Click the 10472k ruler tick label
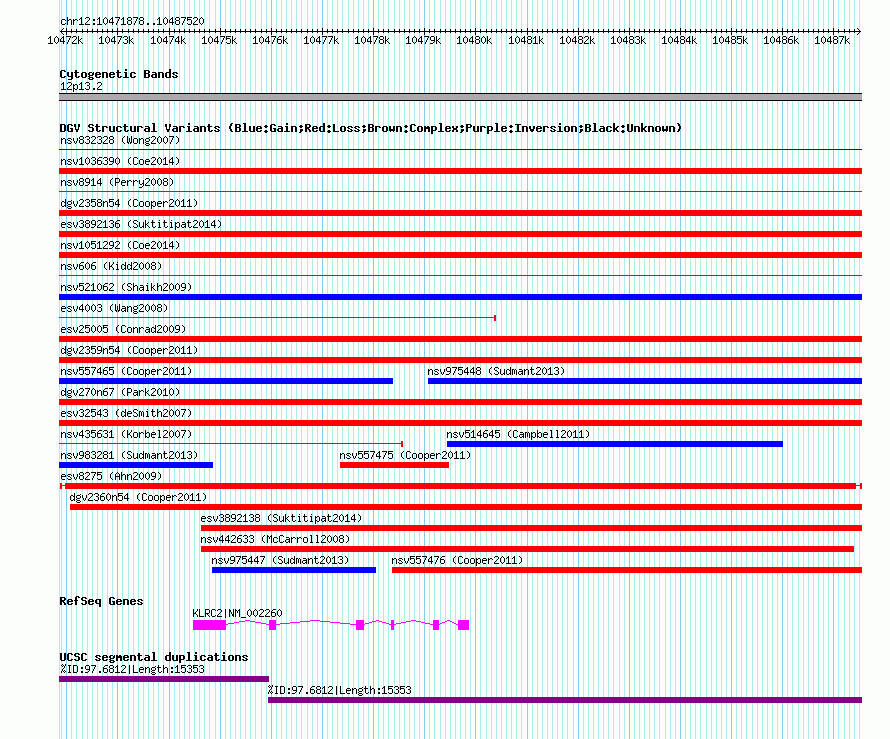The image size is (890, 739). [x=65, y=40]
